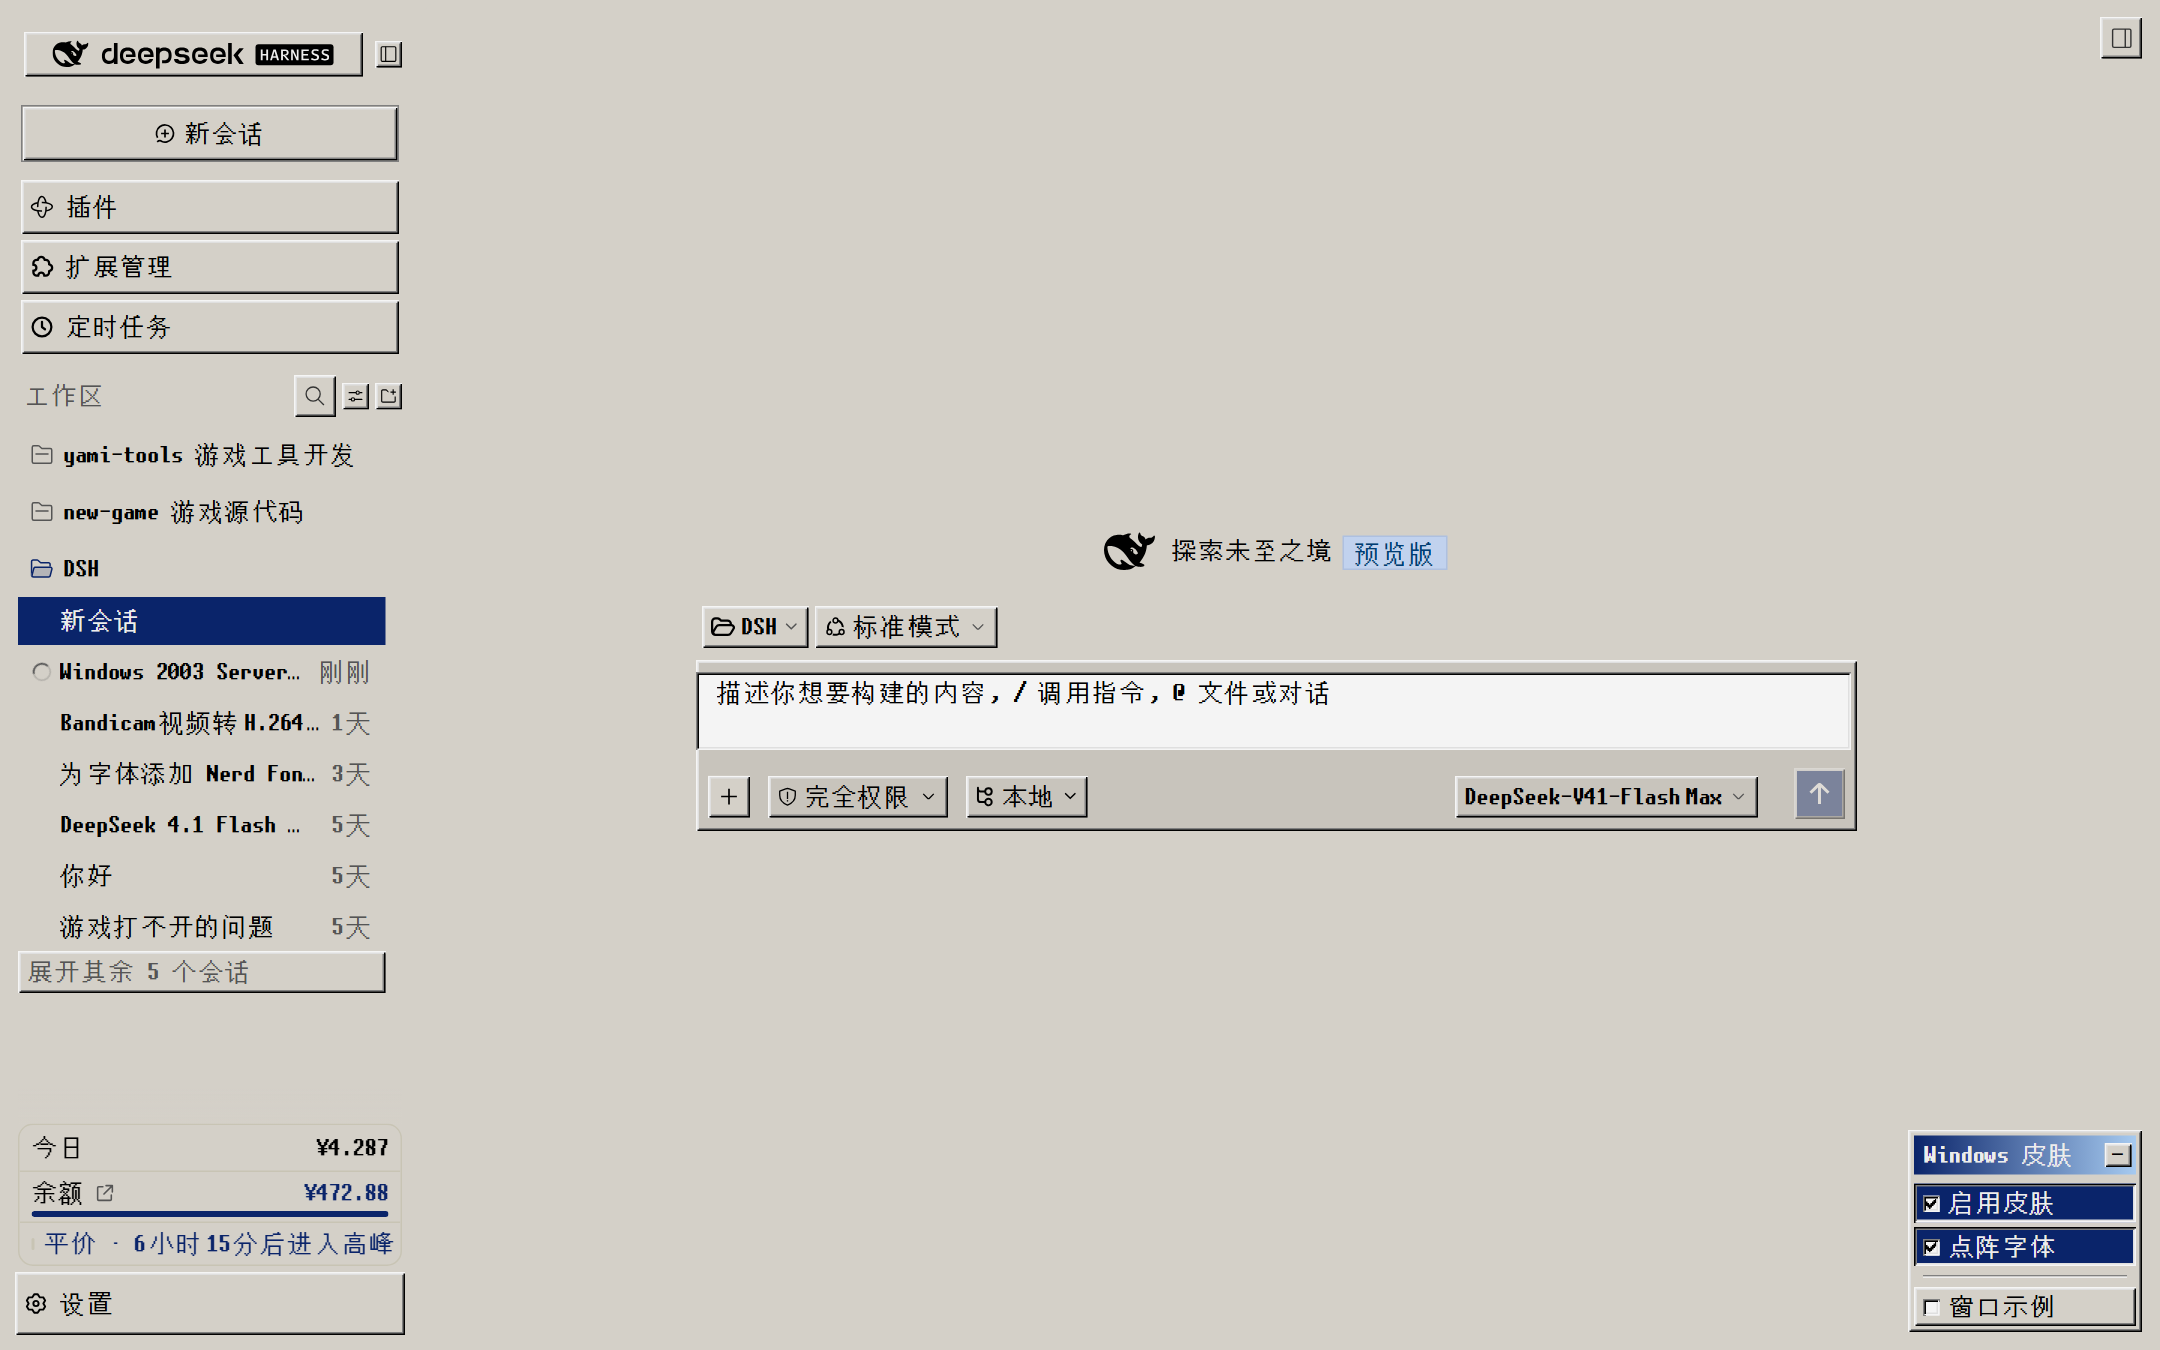Open 定时任务 scheduled tasks
Screen dimensions: 2160x1350
(x=210, y=327)
